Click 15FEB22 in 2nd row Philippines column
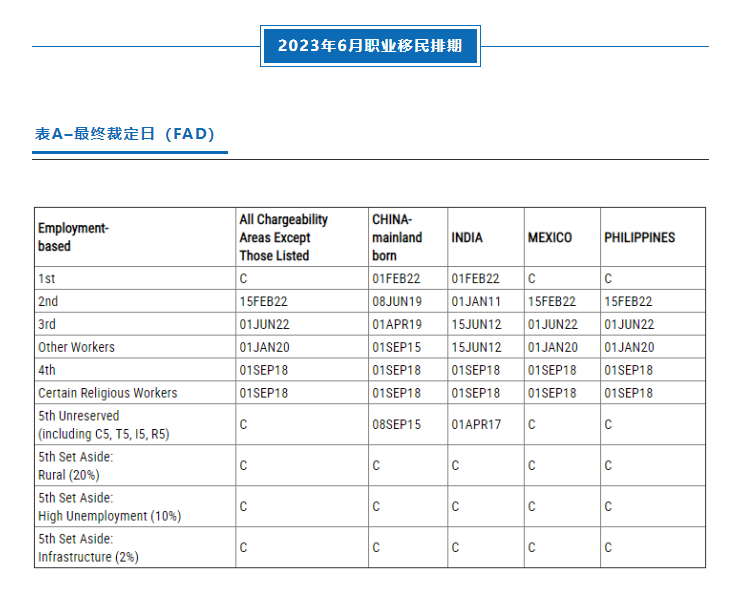This screenshot has width=740, height=591. point(628,301)
